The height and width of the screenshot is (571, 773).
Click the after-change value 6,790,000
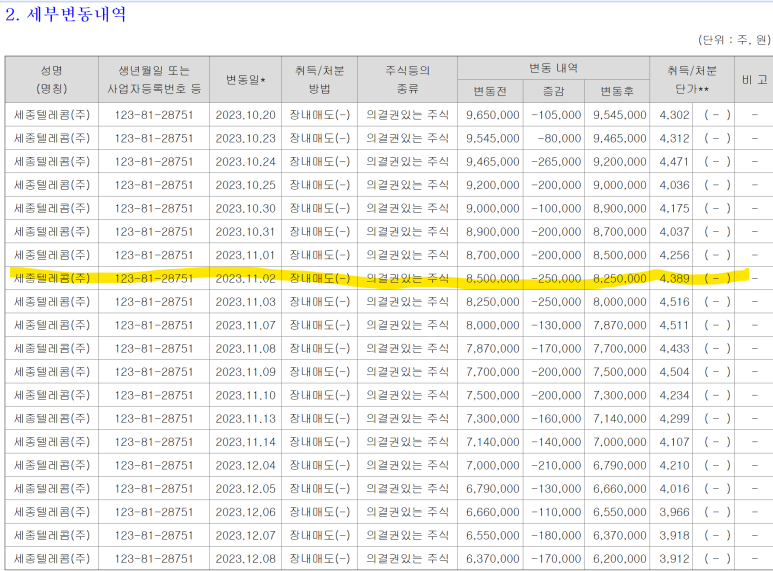pyautogui.click(x=620, y=465)
